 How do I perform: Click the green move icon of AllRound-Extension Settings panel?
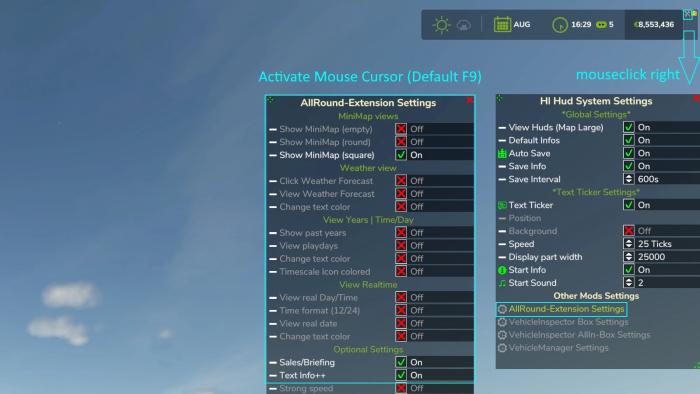[271, 99]
